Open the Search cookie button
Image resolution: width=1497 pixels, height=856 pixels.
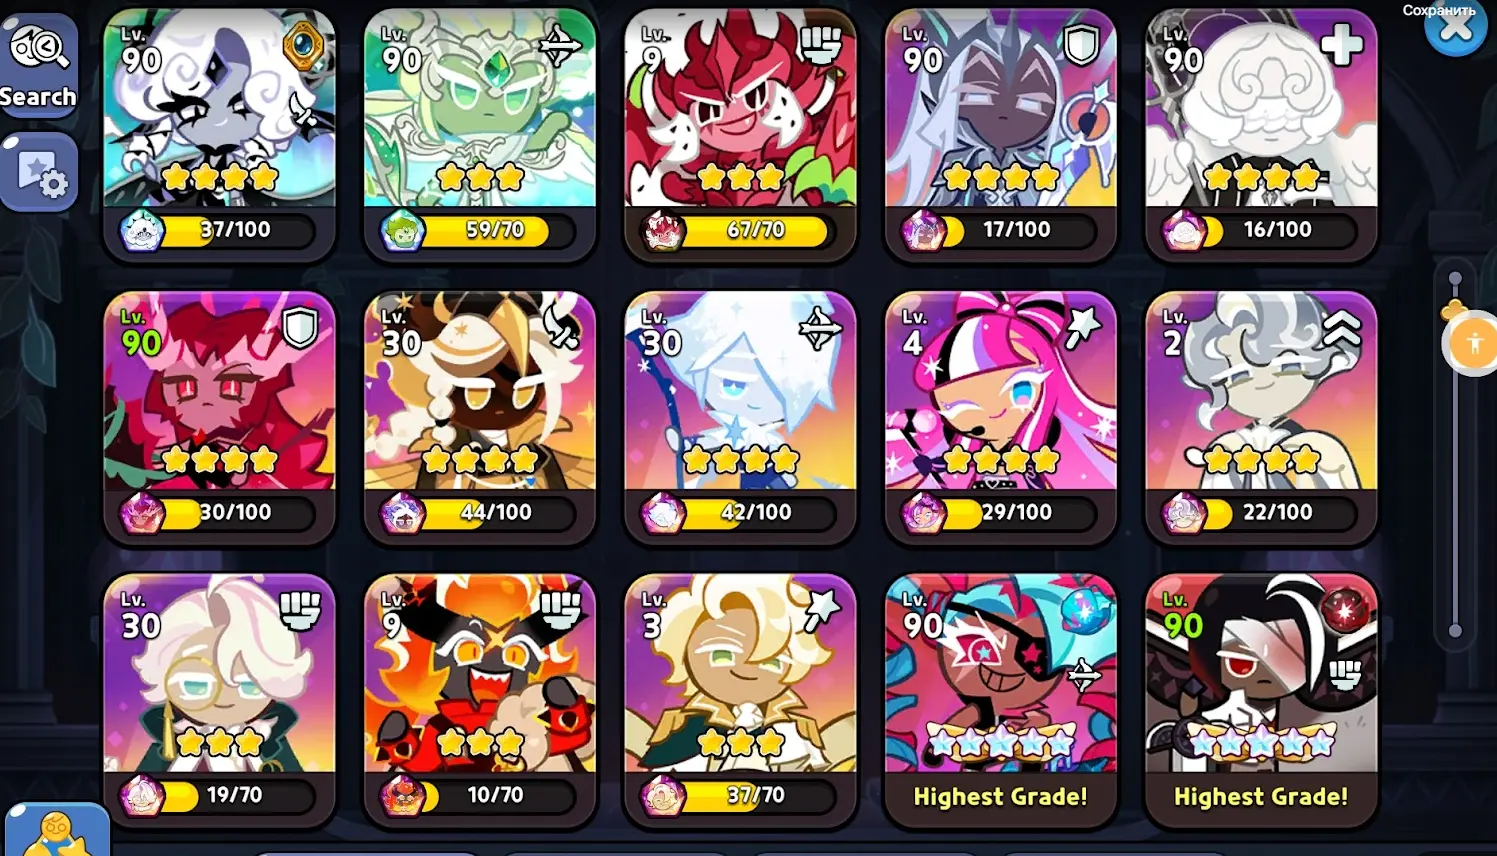click(x=39, y=66)
